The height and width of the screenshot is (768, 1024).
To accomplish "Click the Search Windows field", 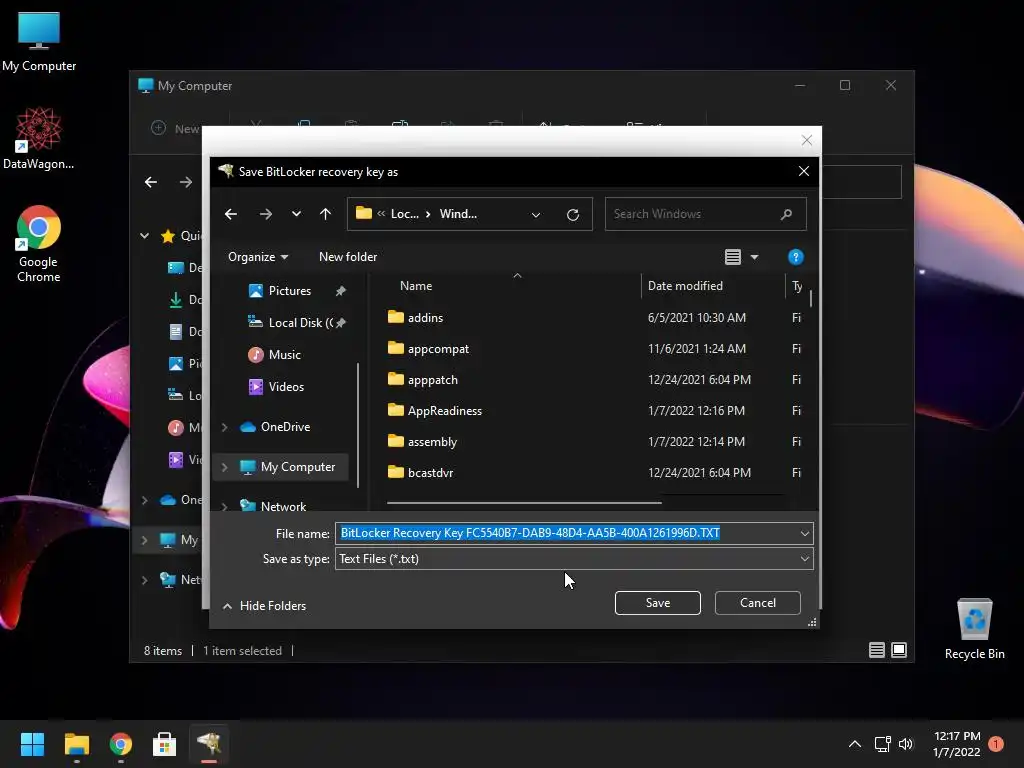I will (705, 214).
